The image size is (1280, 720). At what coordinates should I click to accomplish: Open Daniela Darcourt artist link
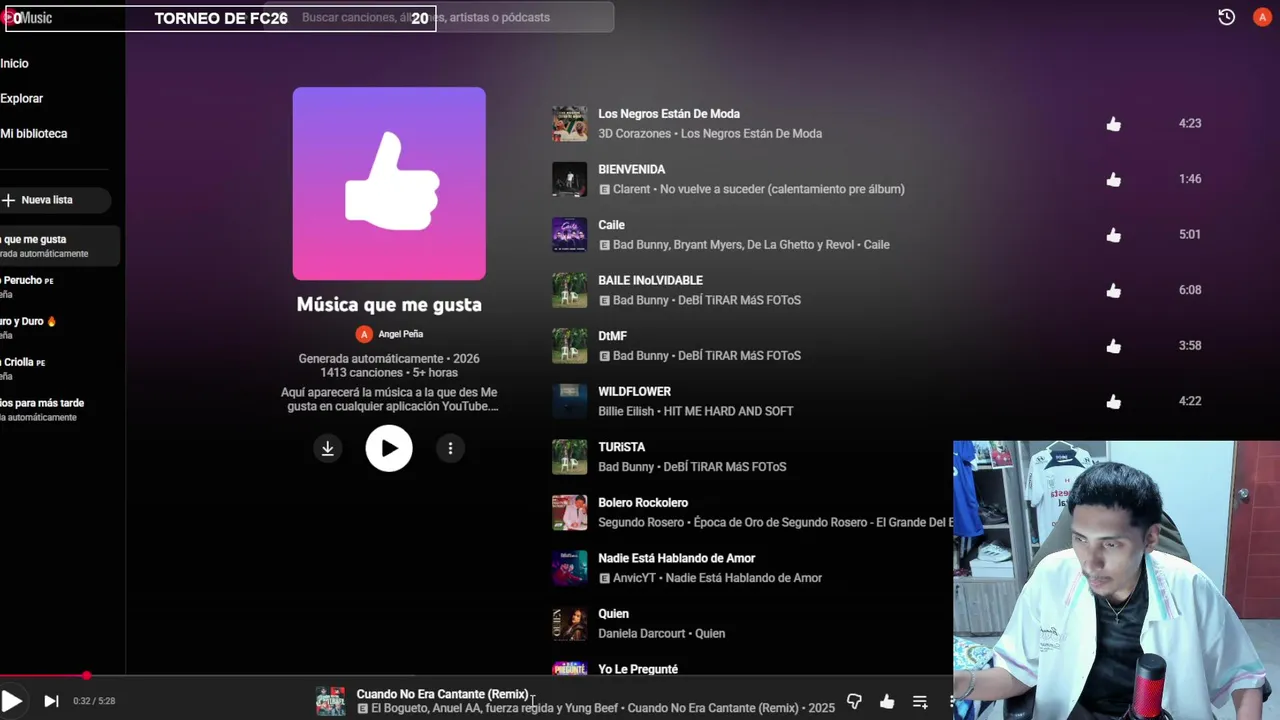click(642, 633)
